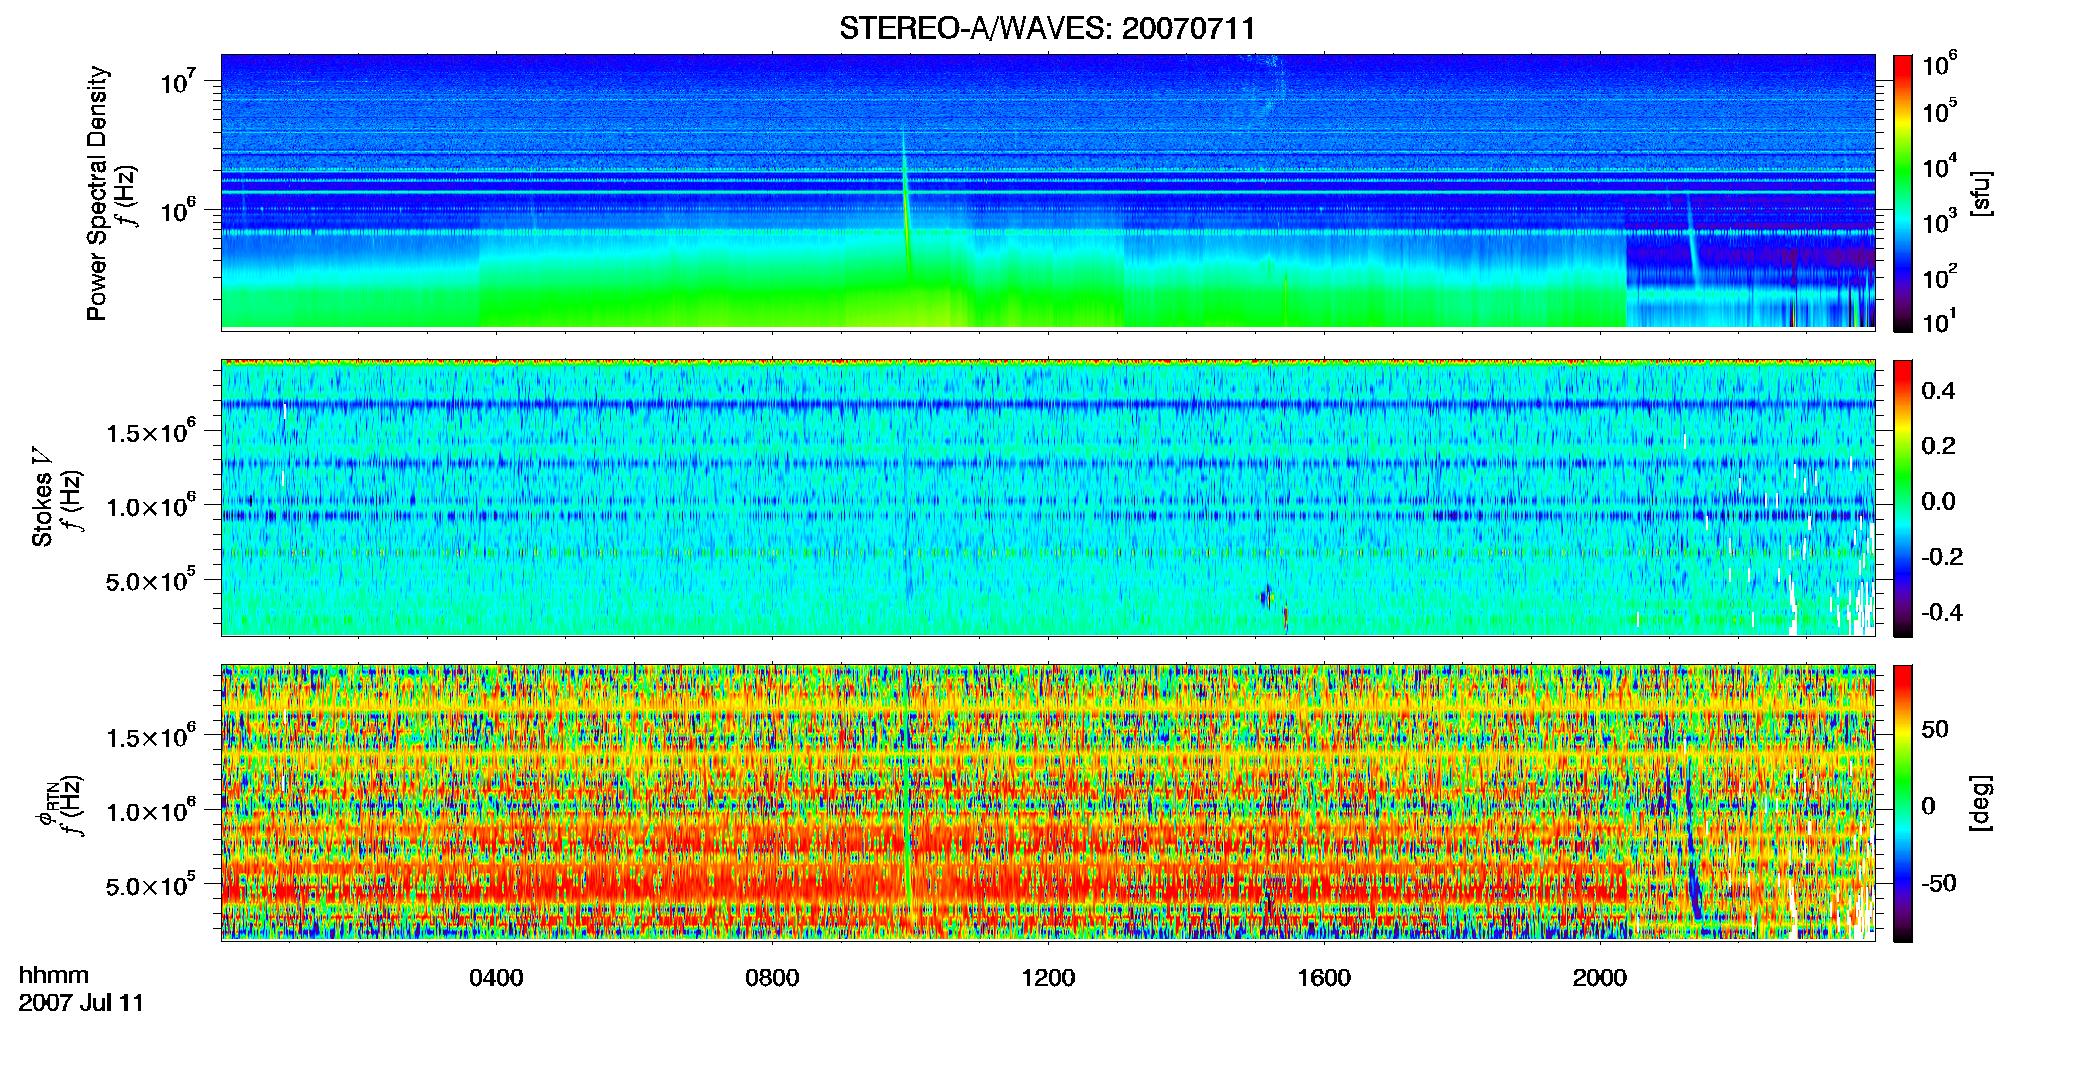Click the 0.4 value on Stokes color bar
Viewport: 2096px width, 1080px height.
click(x=1938, y=391)
